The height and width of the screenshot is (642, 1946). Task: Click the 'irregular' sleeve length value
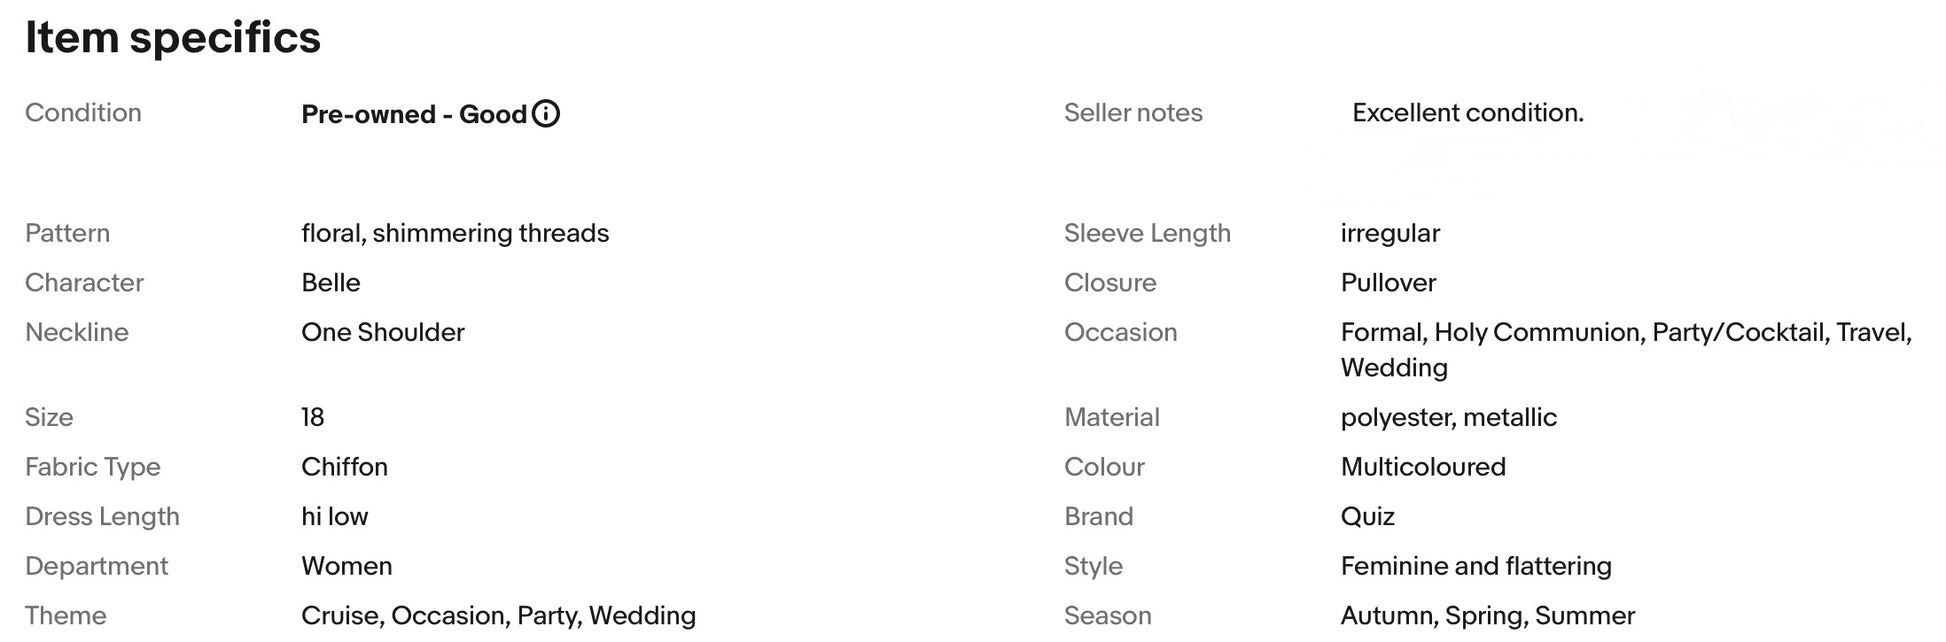pyautogui.click(x=1390, y=234)
